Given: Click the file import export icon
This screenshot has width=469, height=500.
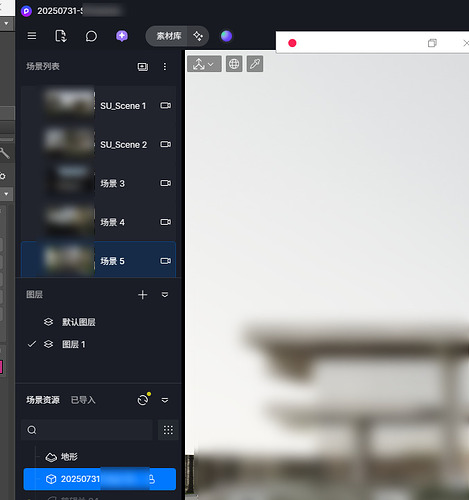Looking at the screenshot, I should click(61, 36).
